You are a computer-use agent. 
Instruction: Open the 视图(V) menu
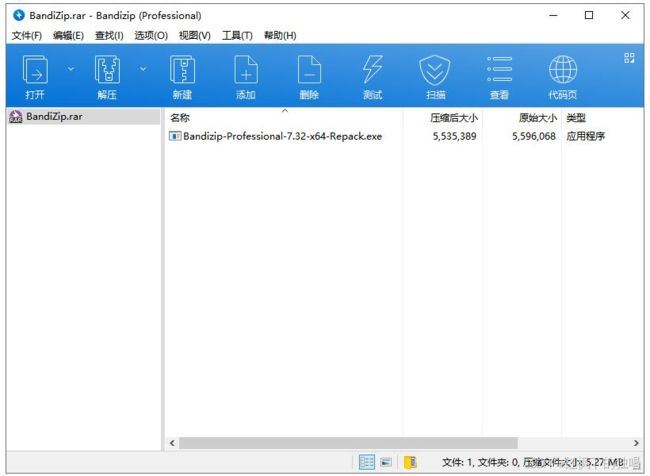click(194, 36)
